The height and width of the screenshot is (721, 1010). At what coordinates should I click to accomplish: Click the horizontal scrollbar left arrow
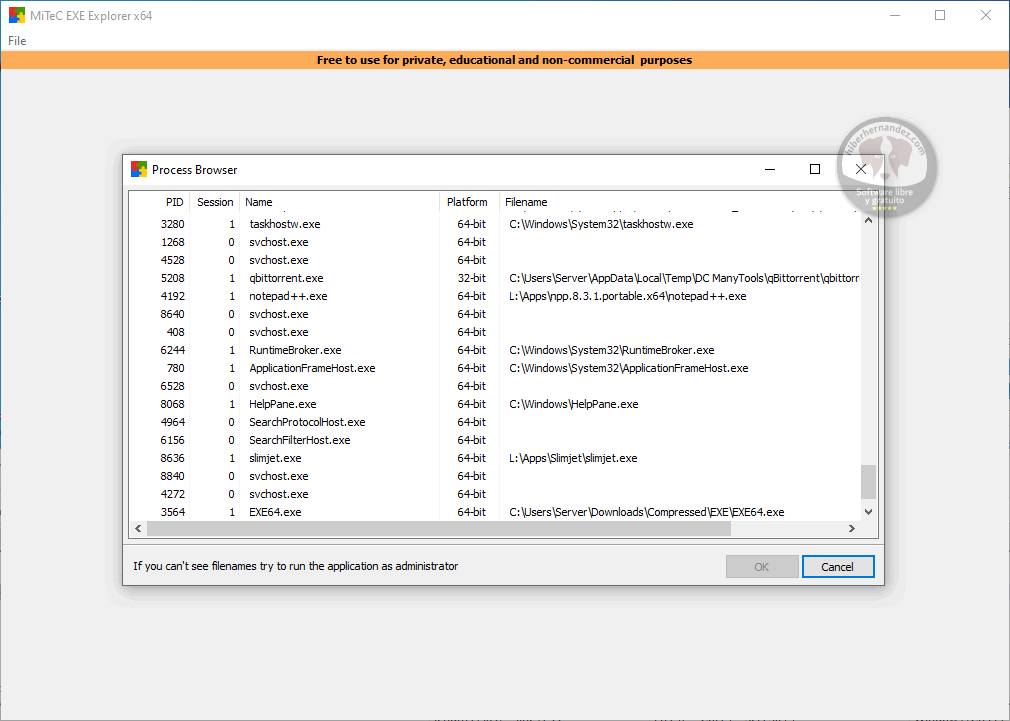click(x=138, y=528)
